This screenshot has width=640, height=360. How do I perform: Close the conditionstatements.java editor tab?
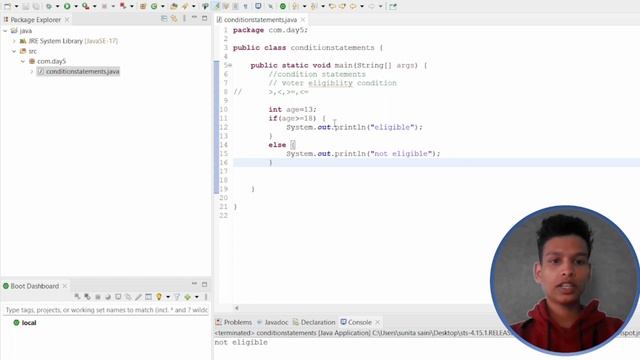pos(303,20)
